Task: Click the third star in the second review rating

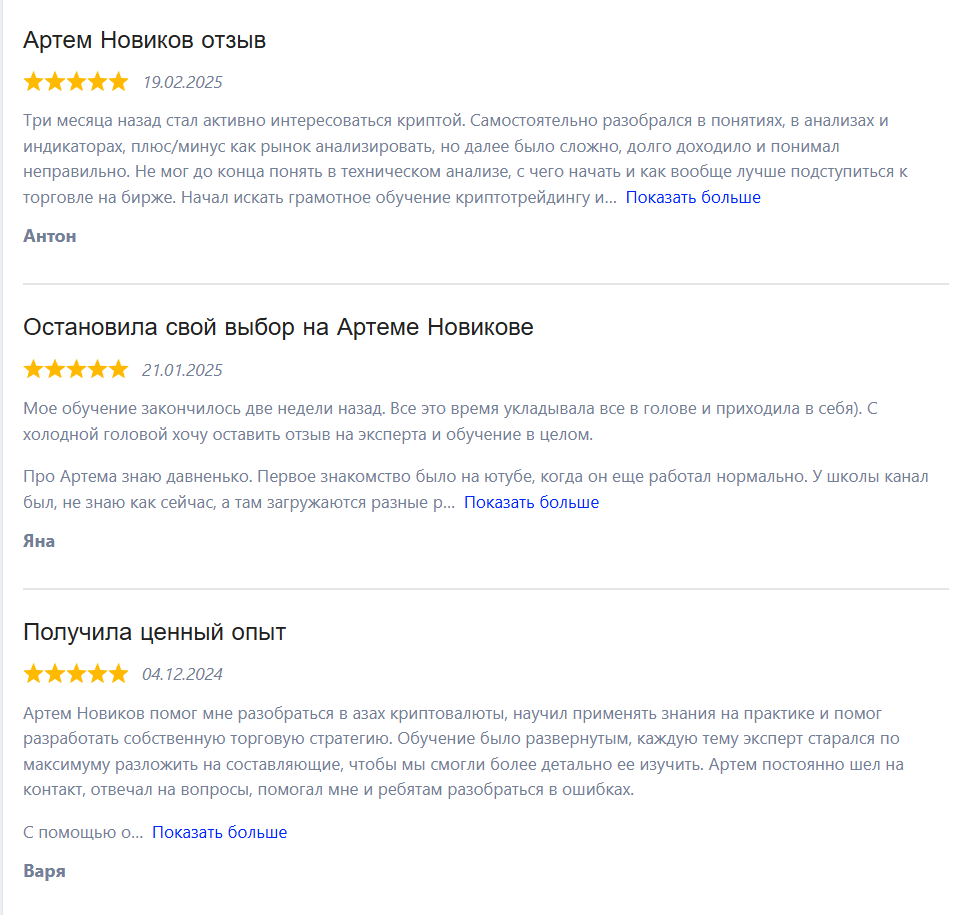Action: (74, 369)
